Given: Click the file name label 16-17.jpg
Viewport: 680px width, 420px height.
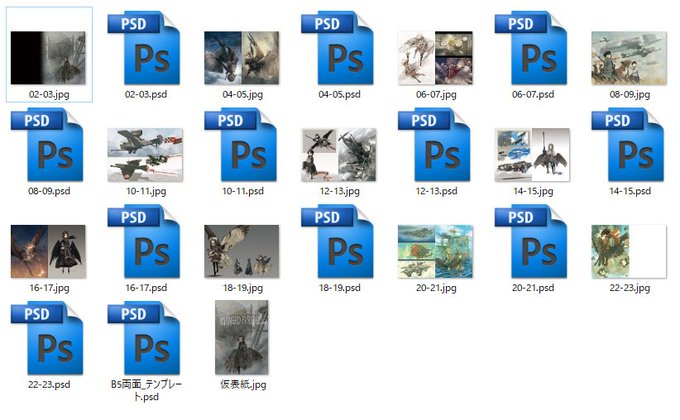Looking at the screenshot, I should pyautogui.click(x=49, y=288).
